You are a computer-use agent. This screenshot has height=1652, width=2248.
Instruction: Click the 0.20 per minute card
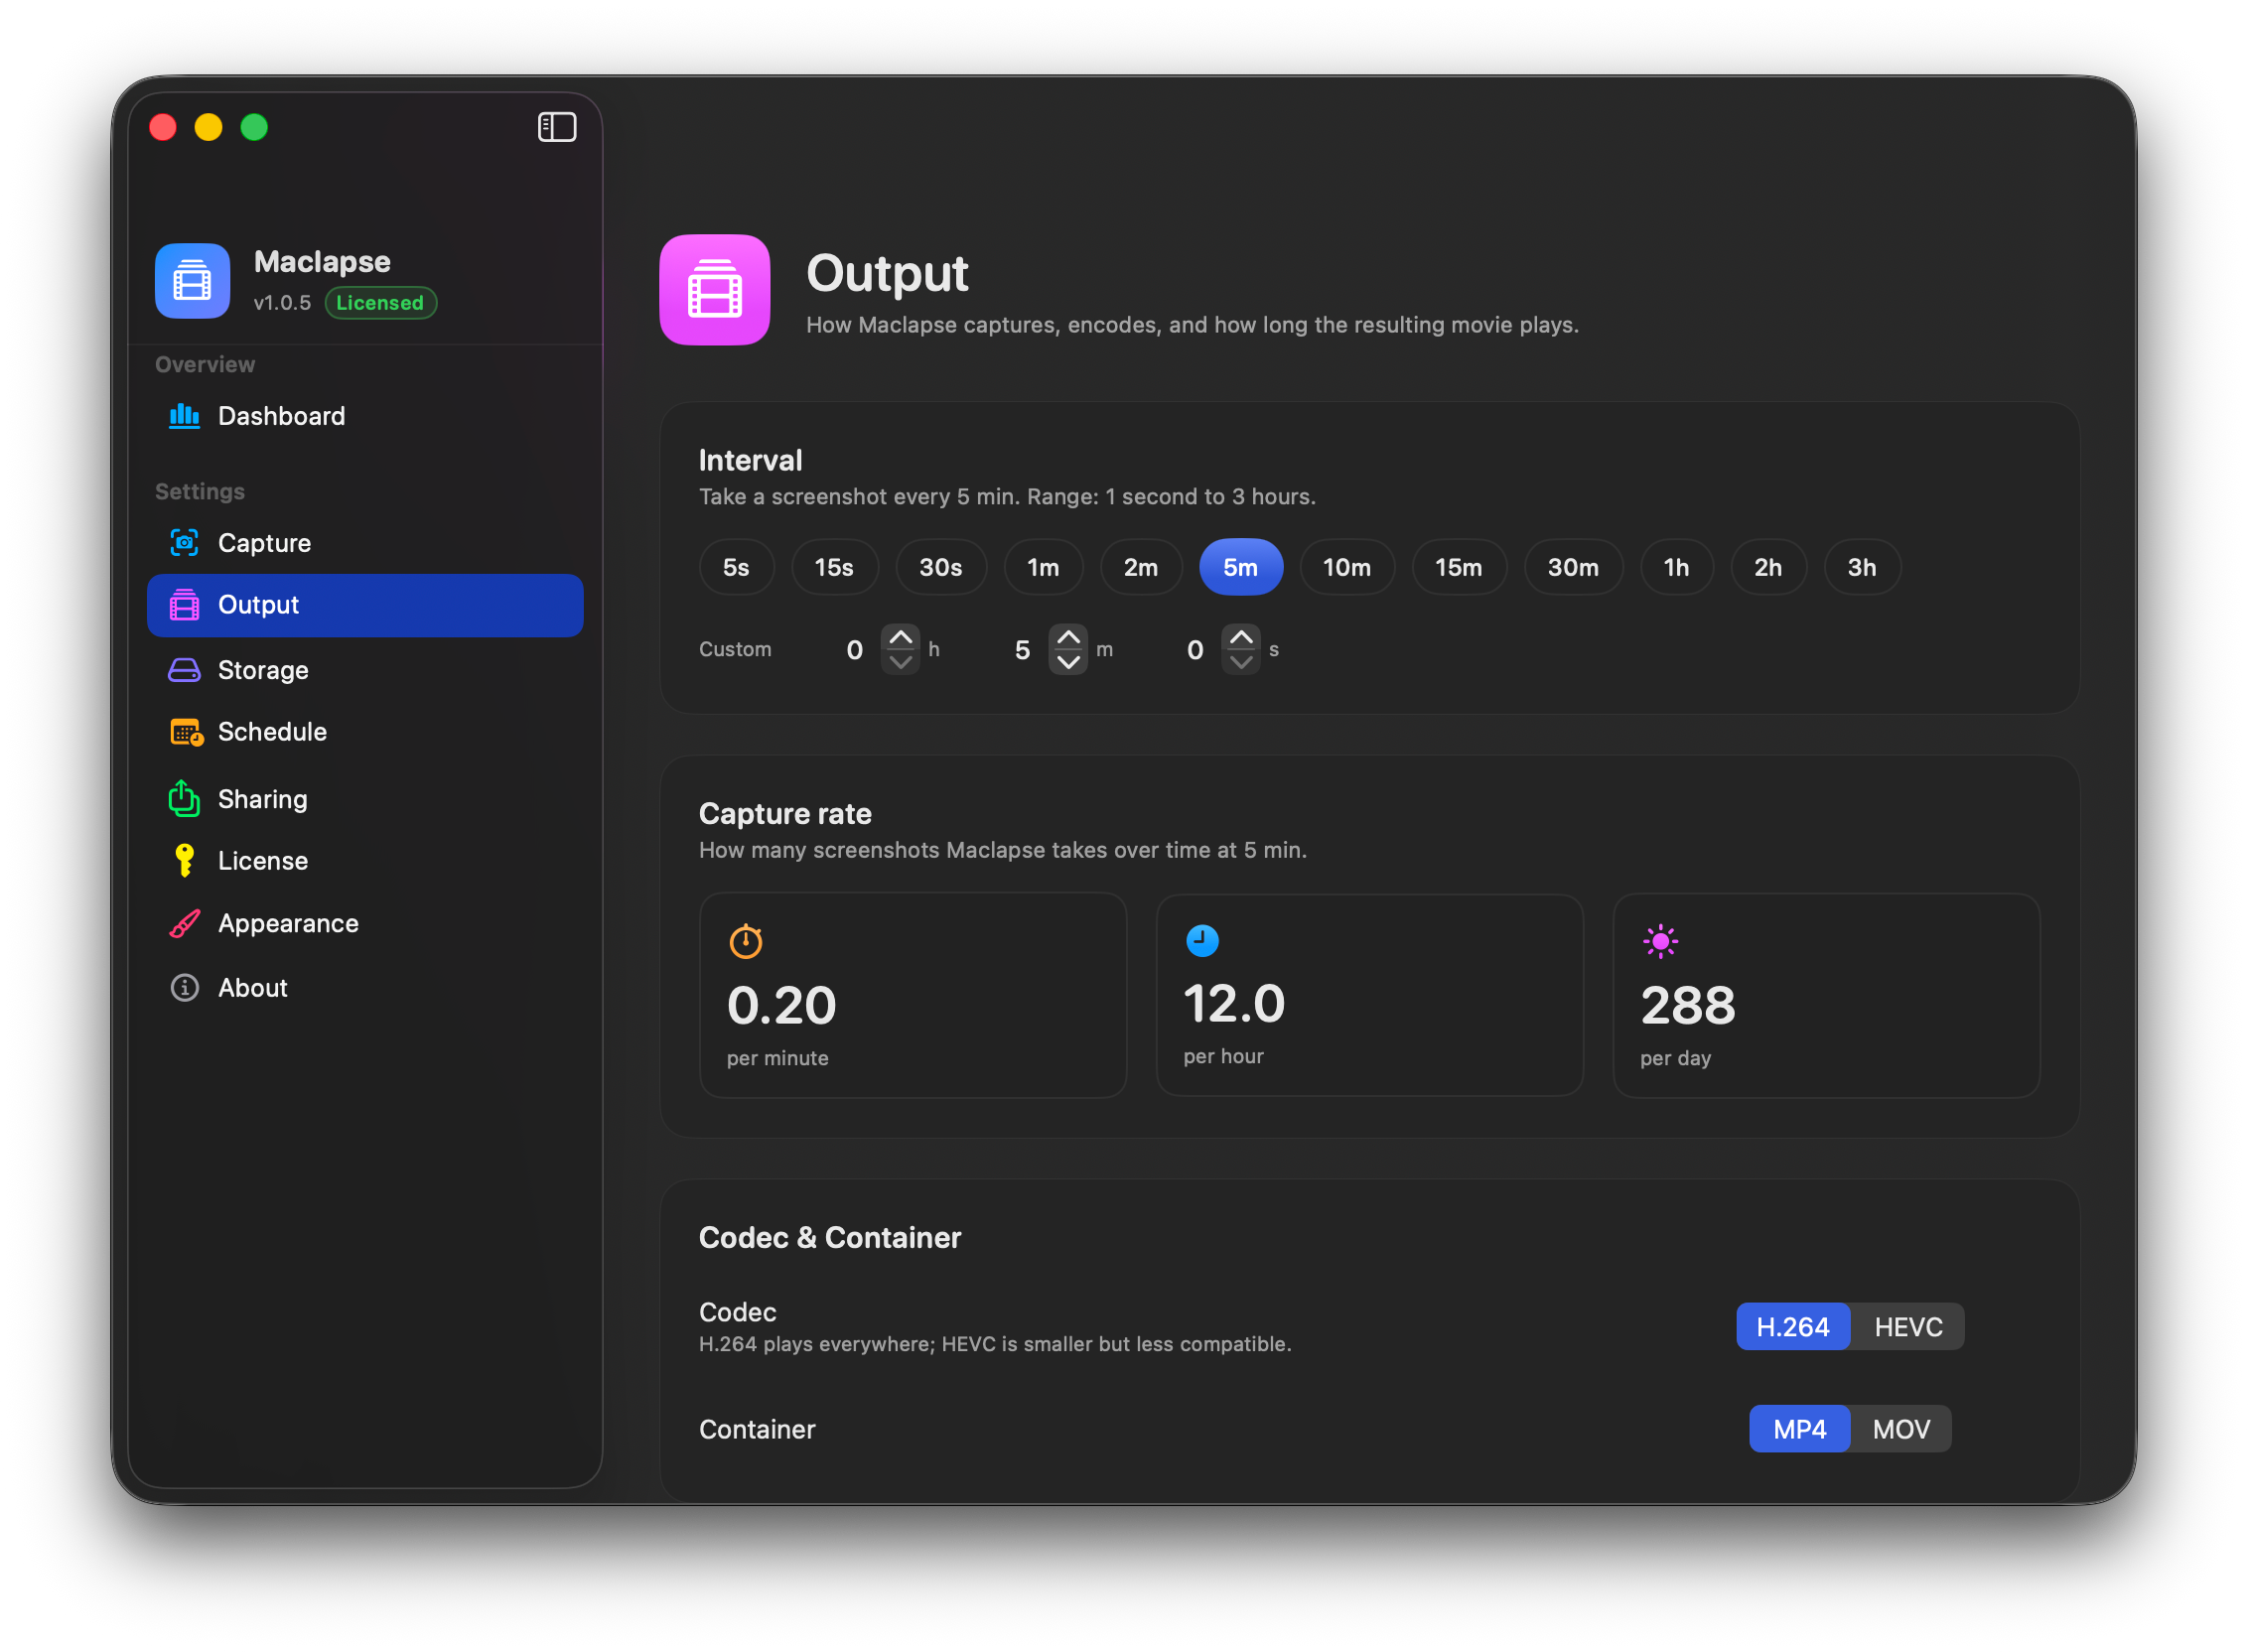[913, 996]
